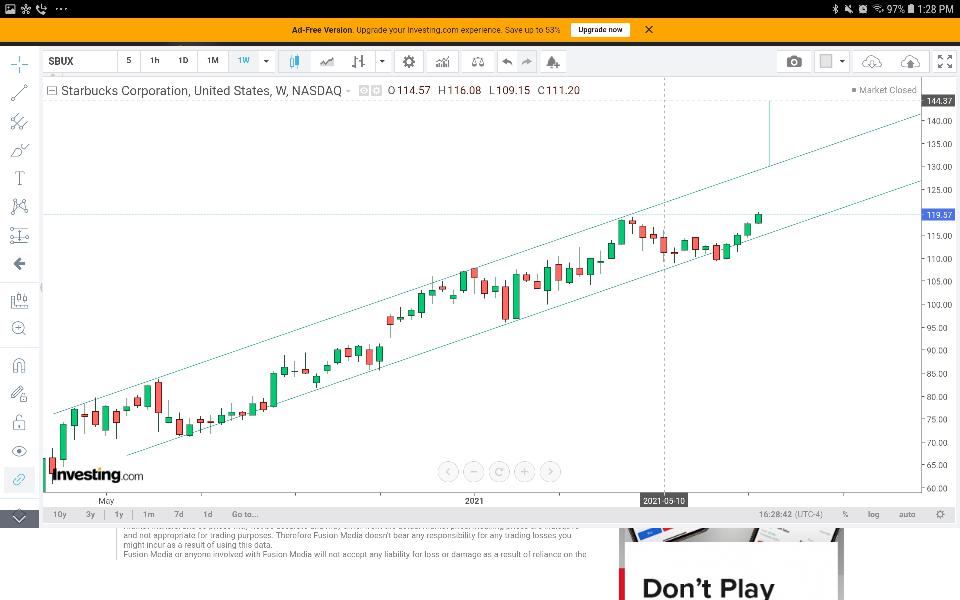Select the trend line drawing tool

click(19, 93)
